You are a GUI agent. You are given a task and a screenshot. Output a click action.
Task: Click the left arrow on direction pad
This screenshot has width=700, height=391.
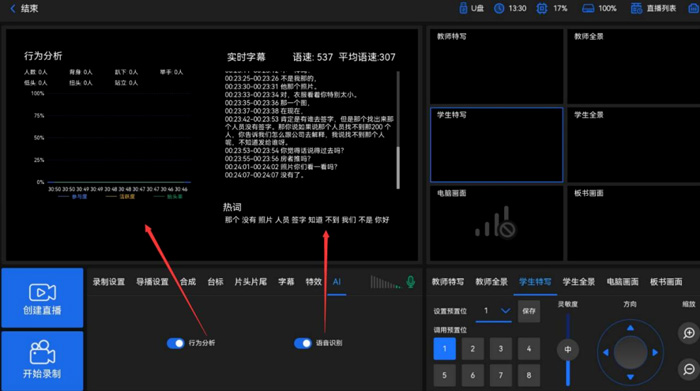(x=605, y=352)
